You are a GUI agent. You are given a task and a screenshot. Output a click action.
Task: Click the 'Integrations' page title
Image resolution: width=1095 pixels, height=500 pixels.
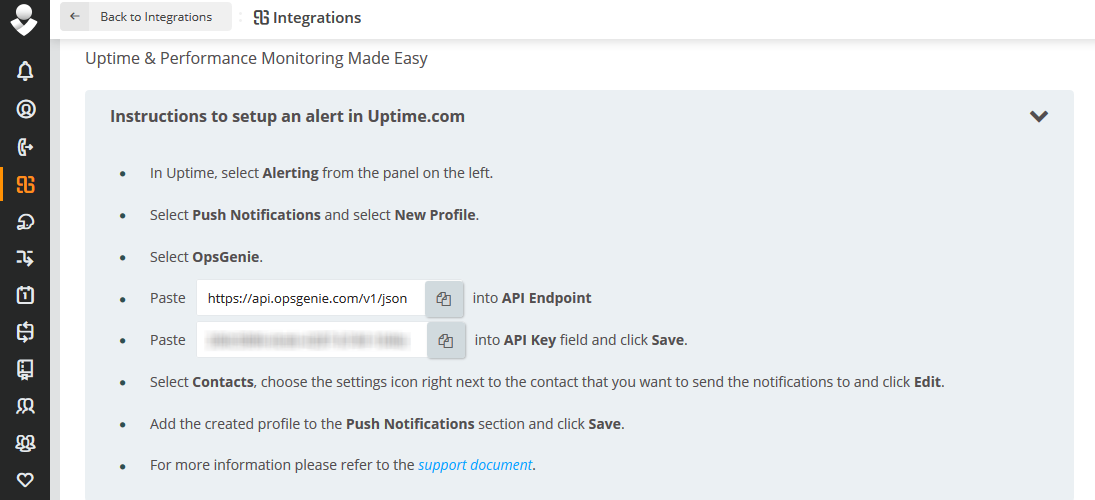click(317, 17)
